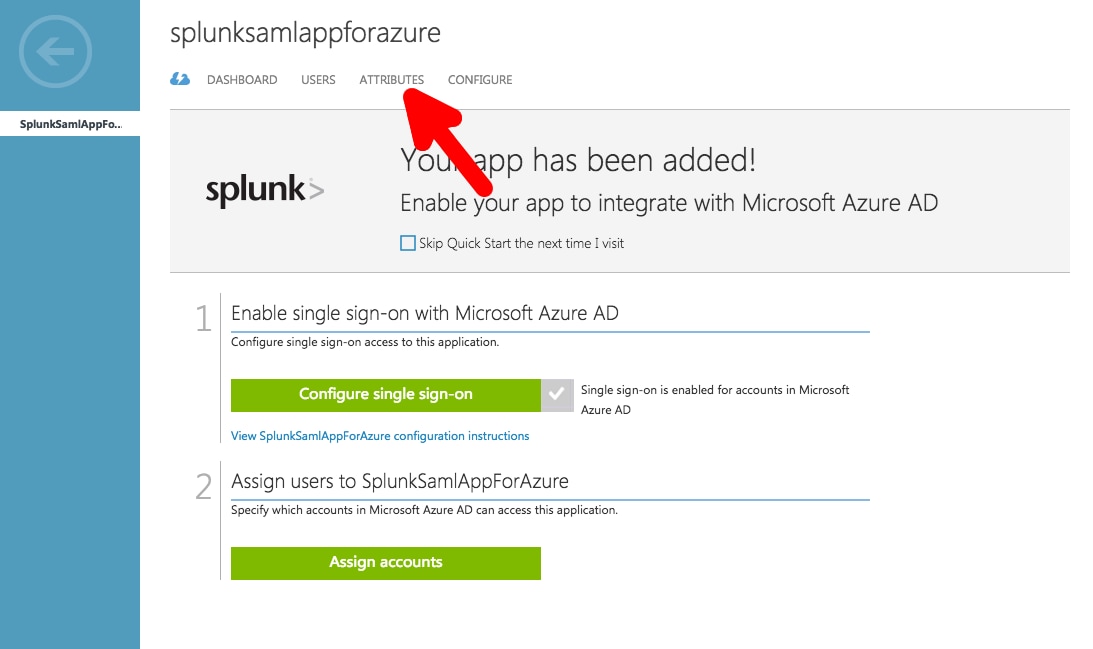Tick the Skip Quick Start checkbox

click(408, 243)
